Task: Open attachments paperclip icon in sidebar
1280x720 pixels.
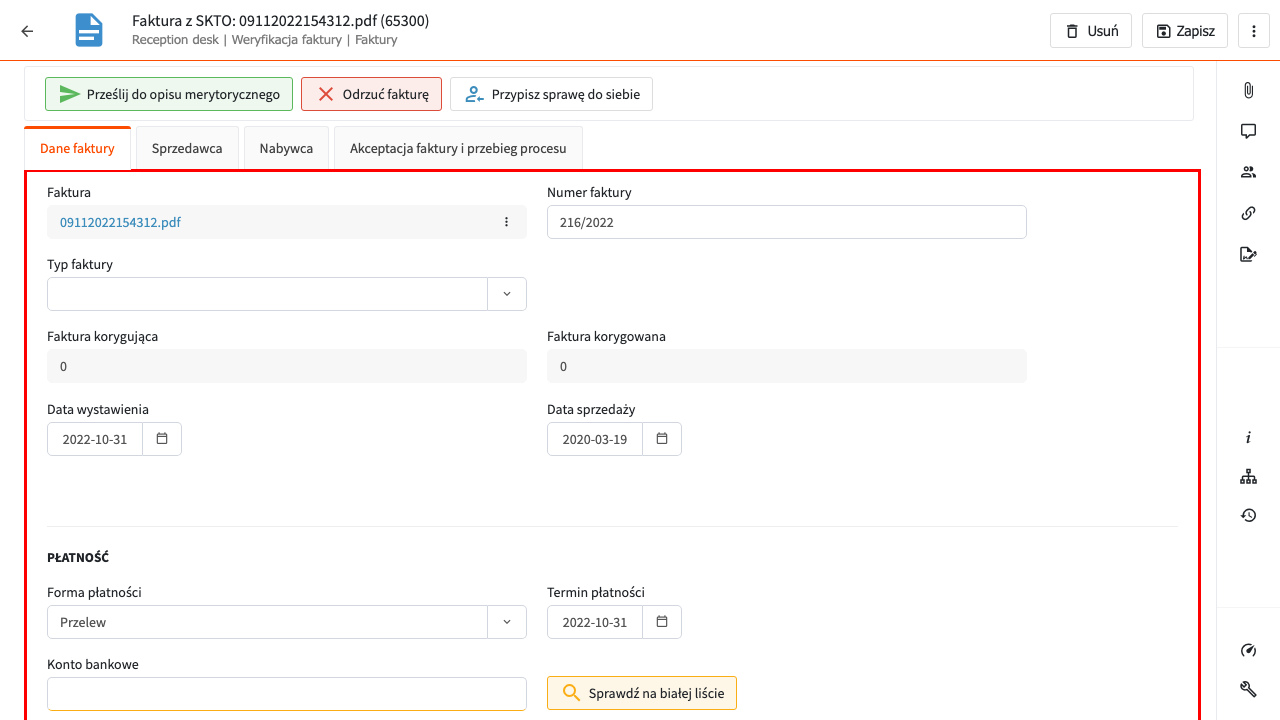Action: 1248,90
